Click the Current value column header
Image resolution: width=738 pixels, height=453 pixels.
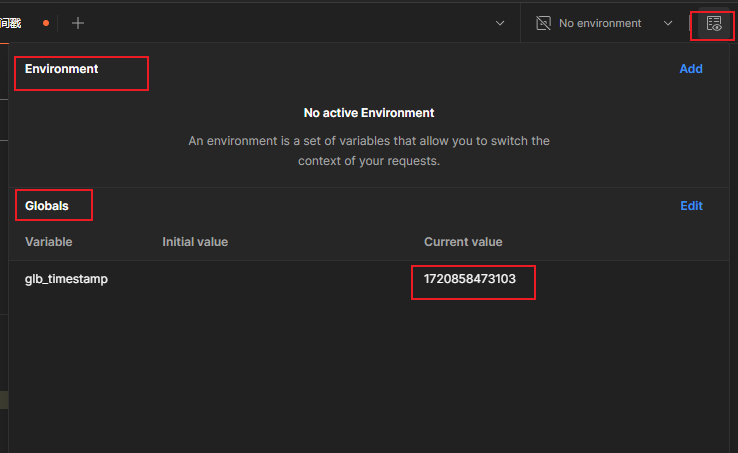point(463,242)
